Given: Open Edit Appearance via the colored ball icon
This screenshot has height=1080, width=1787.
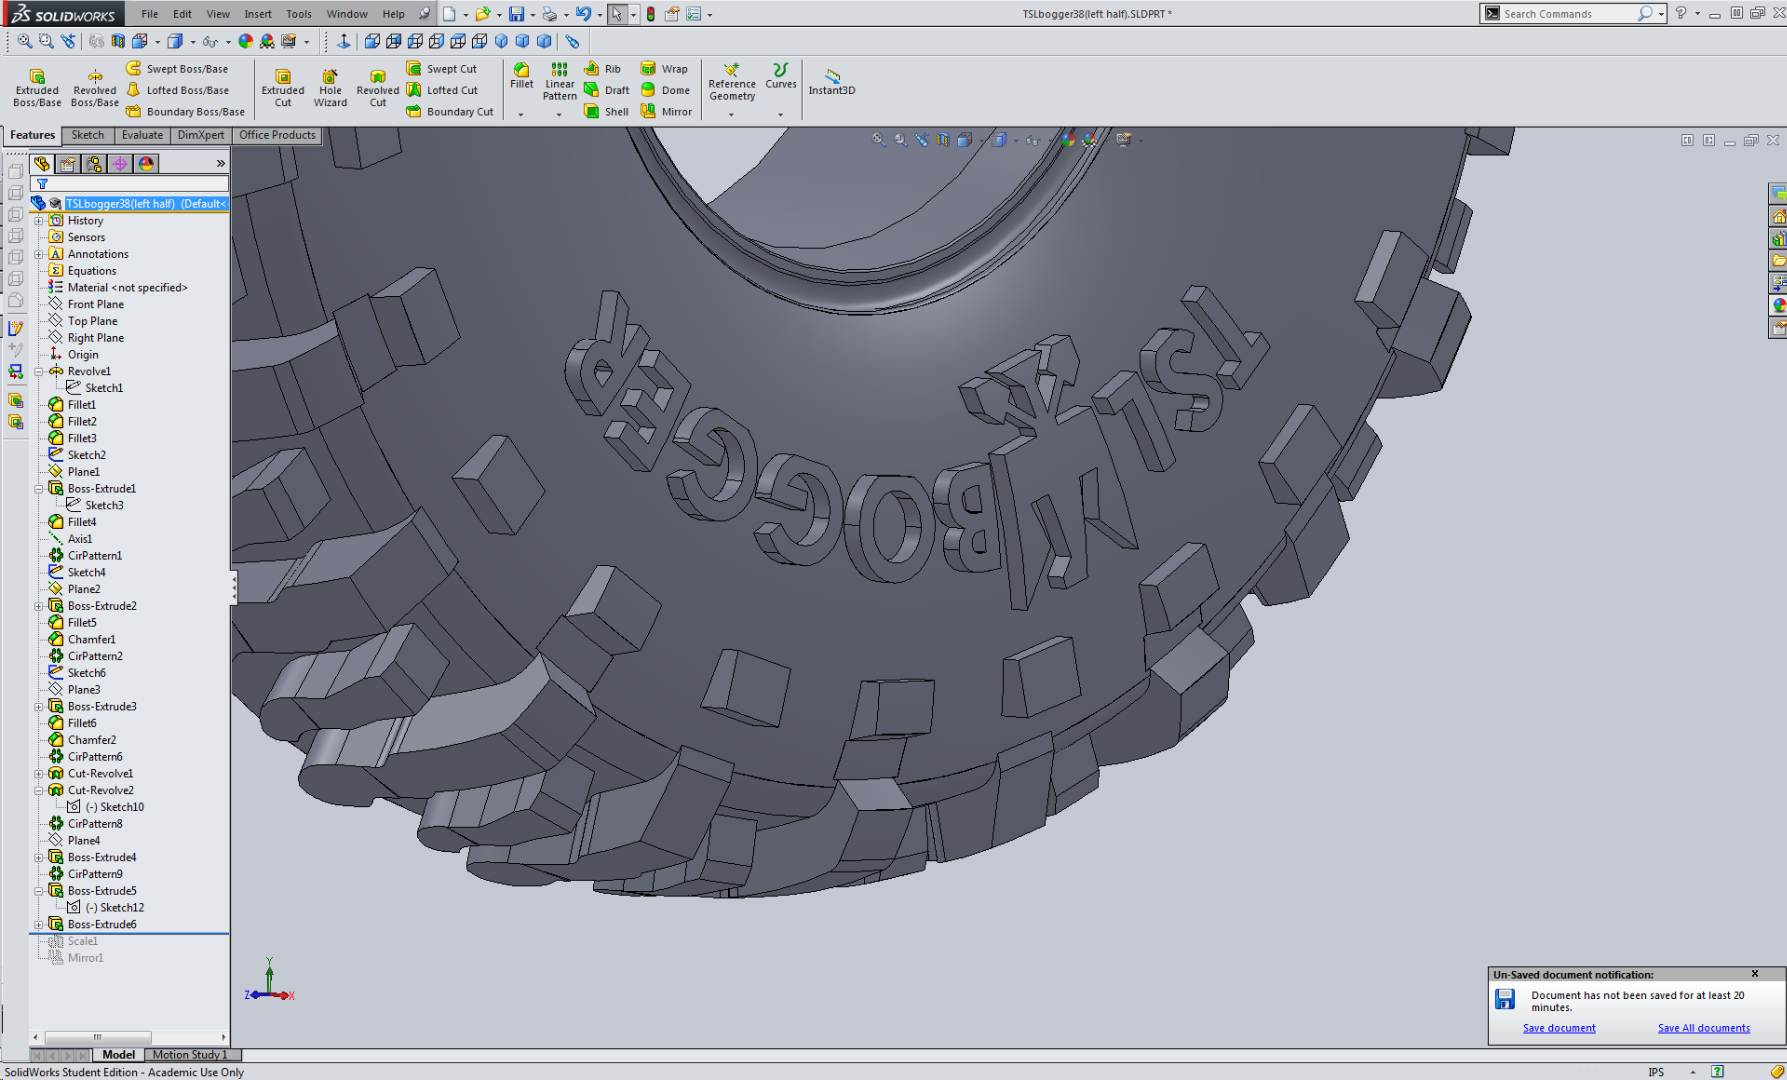Looking at the screenshot, I should pyautogui.click(x=1066, y=139).
